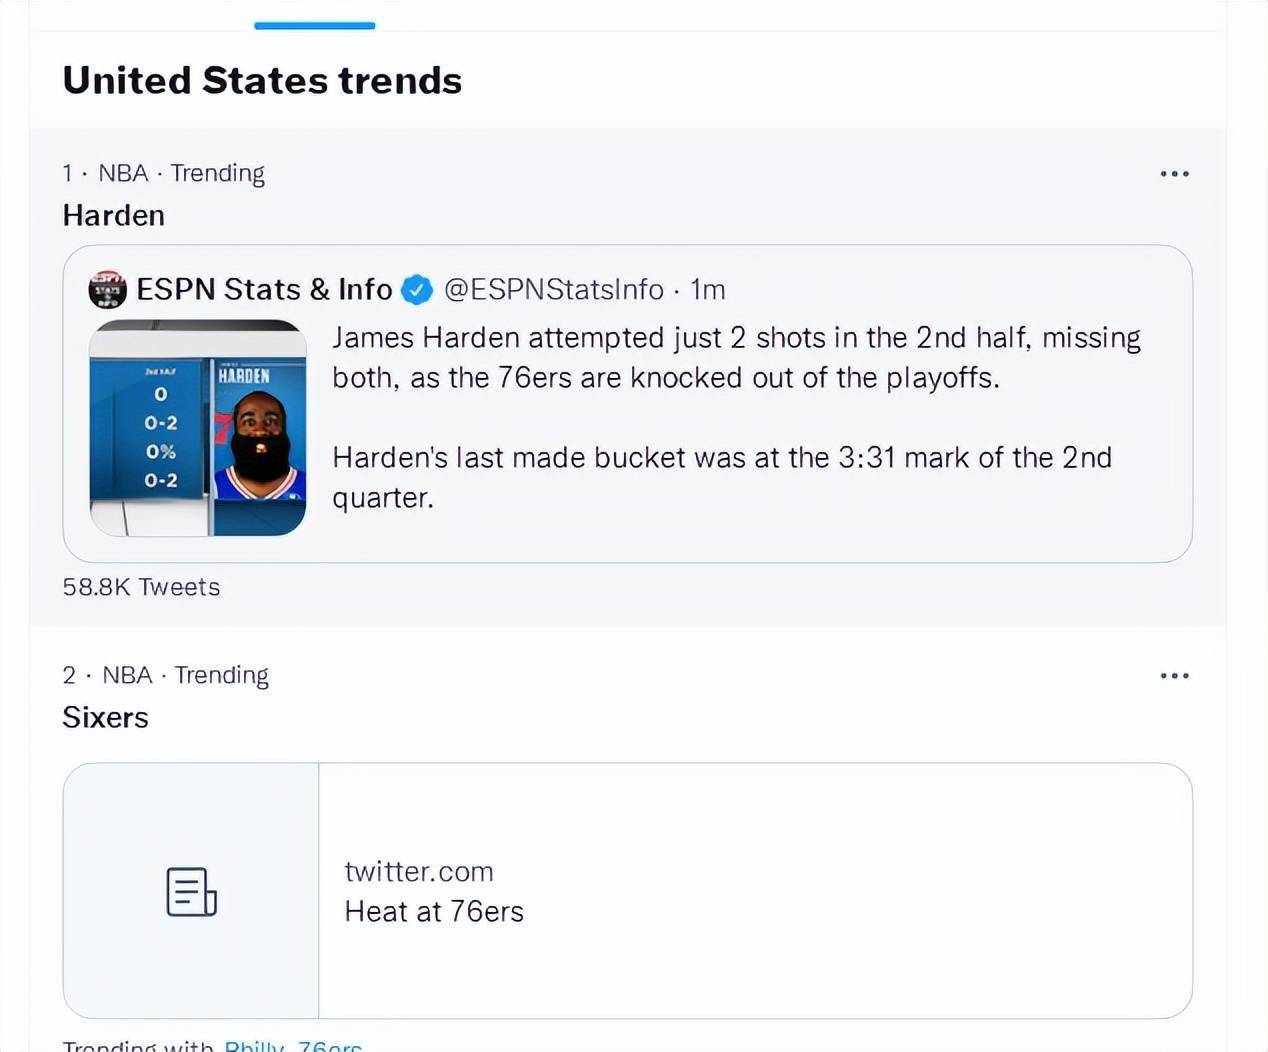Open more options for the Harden trend

[1174, 174]
